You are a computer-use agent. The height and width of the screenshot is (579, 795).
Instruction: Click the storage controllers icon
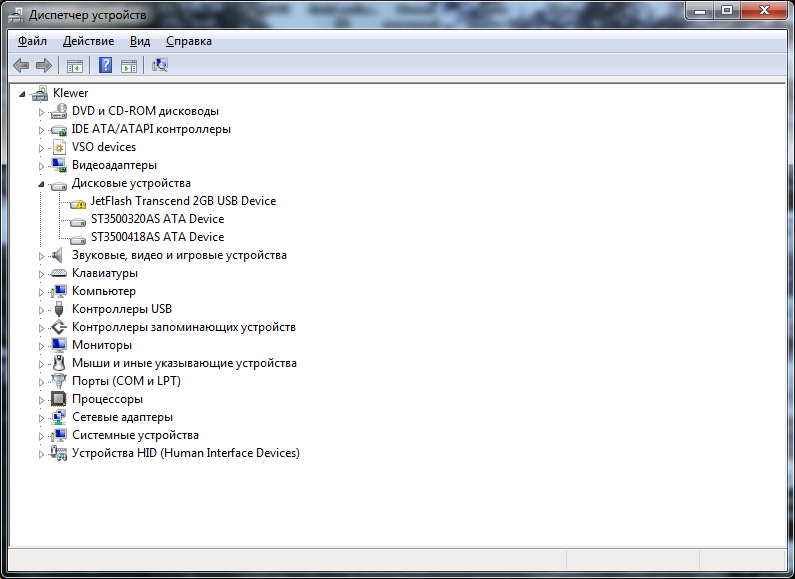59,327
